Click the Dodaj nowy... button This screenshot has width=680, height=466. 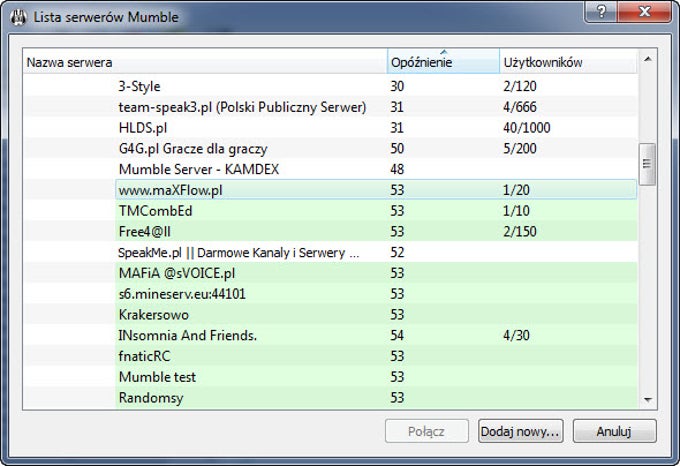point(520,431)
